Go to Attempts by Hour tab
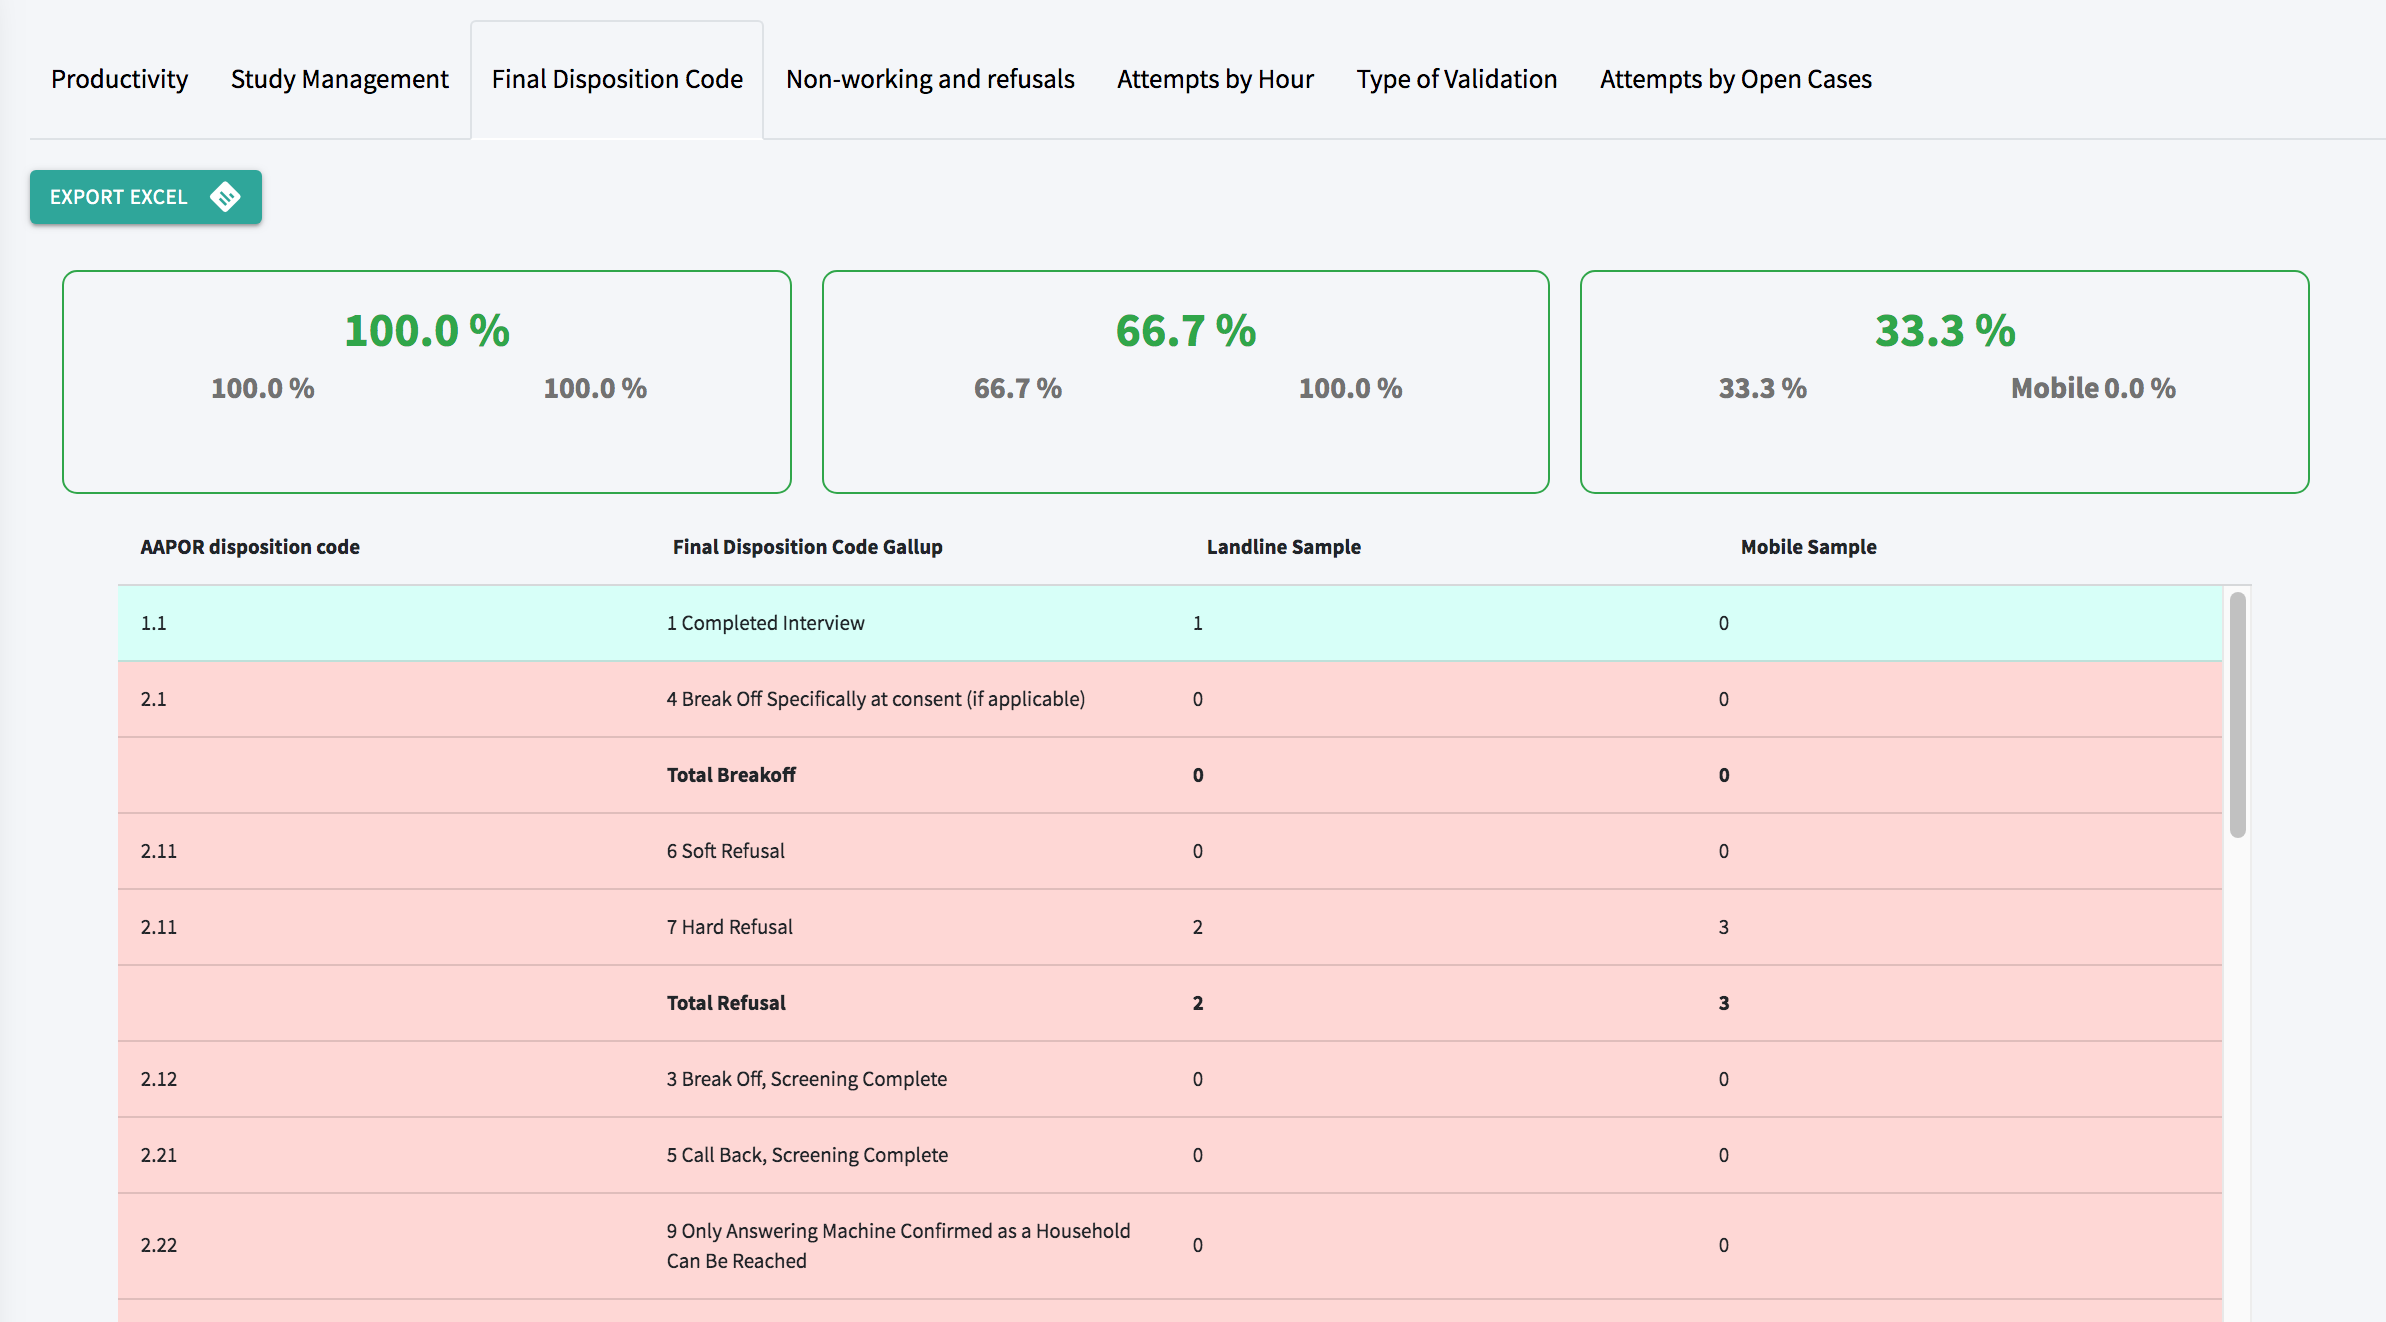The width and height of the screenshot is (2386, 1322). coord(1215,79)
